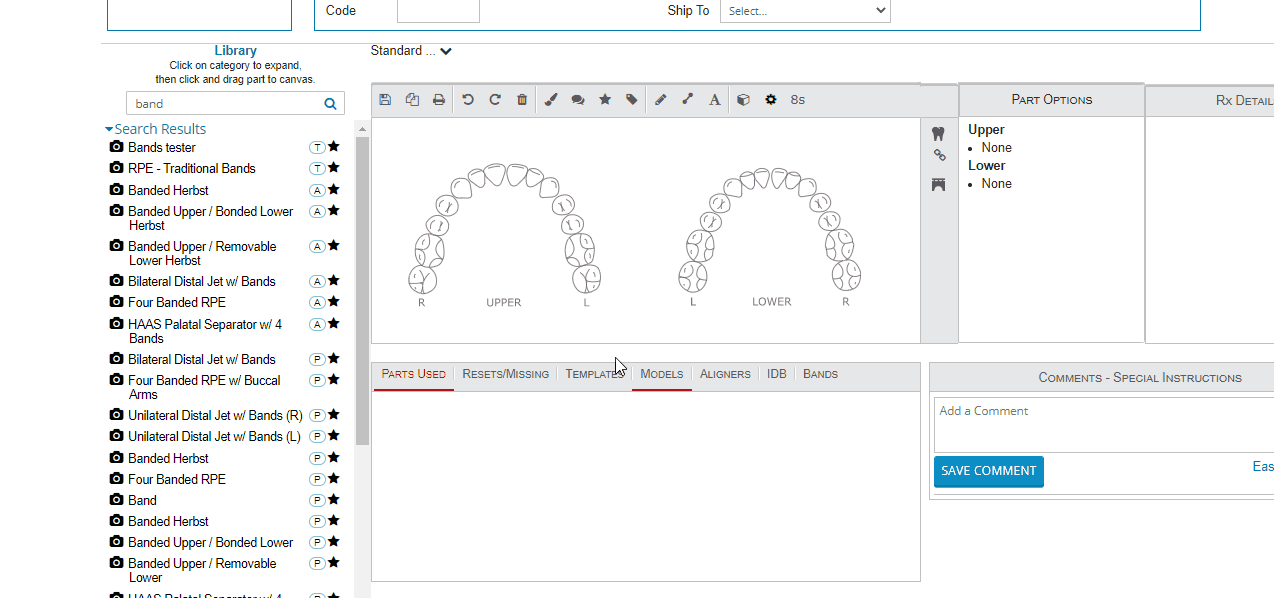Toggle favorite star for Bands tester
The image size is (1274, 598).
pyautogui.click(x=334, y=147)
